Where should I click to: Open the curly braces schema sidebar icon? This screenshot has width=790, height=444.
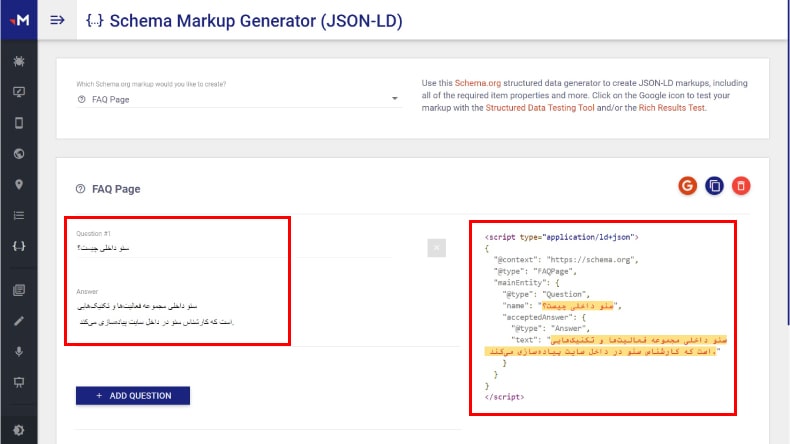tap(19, 246)
